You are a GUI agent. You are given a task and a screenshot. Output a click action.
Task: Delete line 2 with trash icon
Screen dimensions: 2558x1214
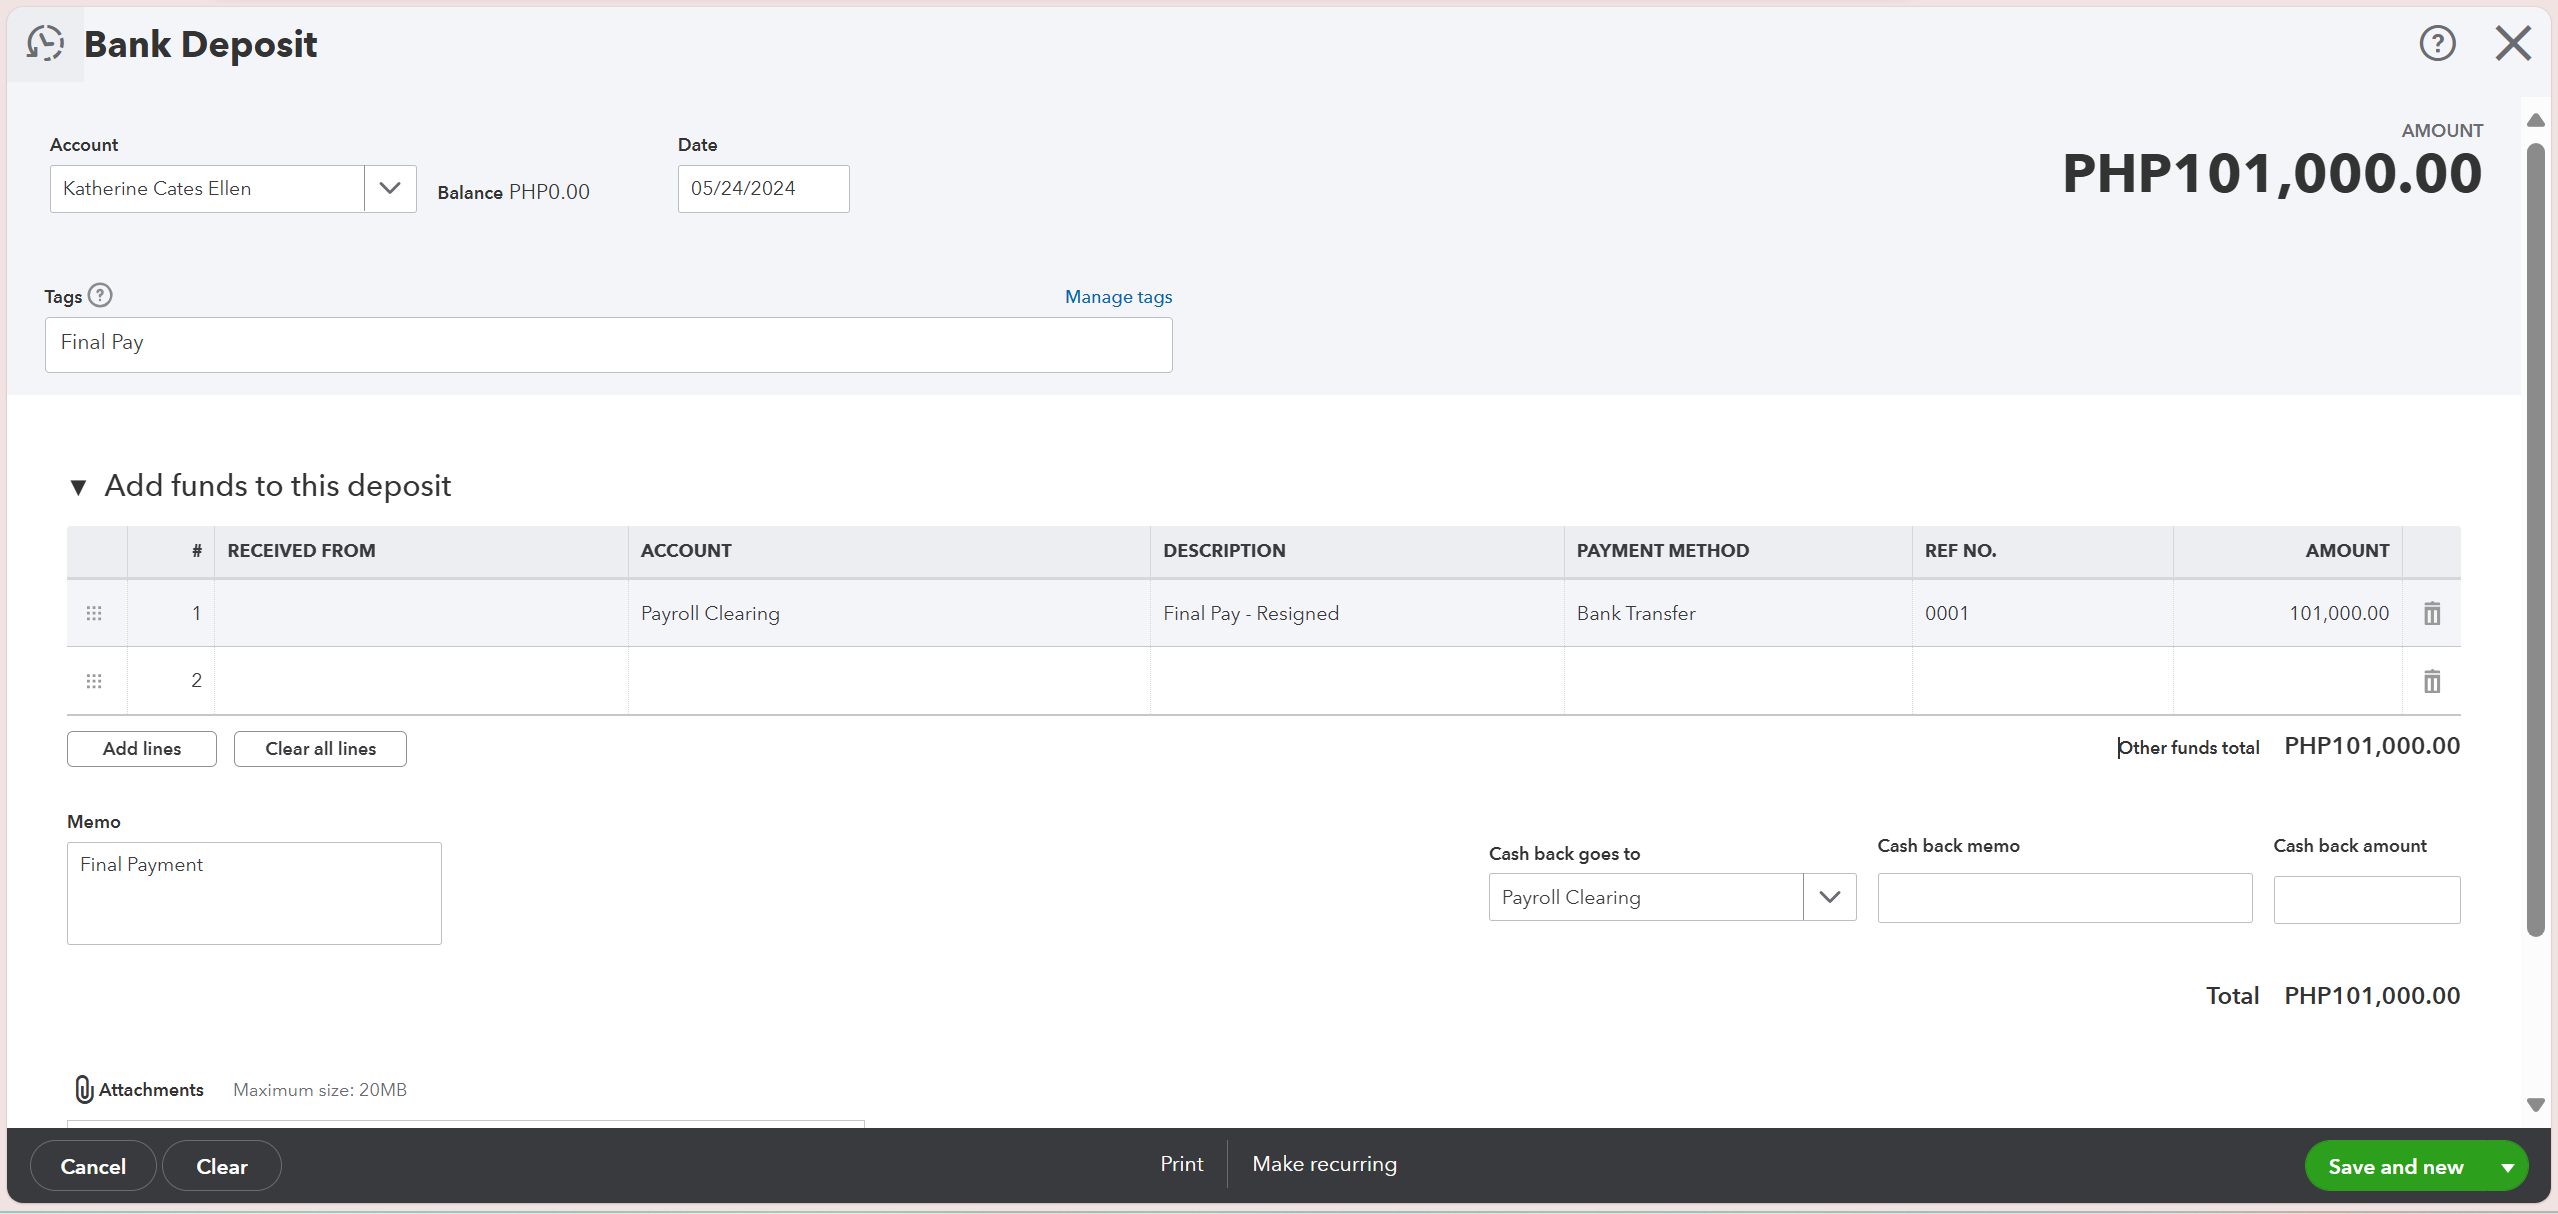click(x=2431, y=681)
